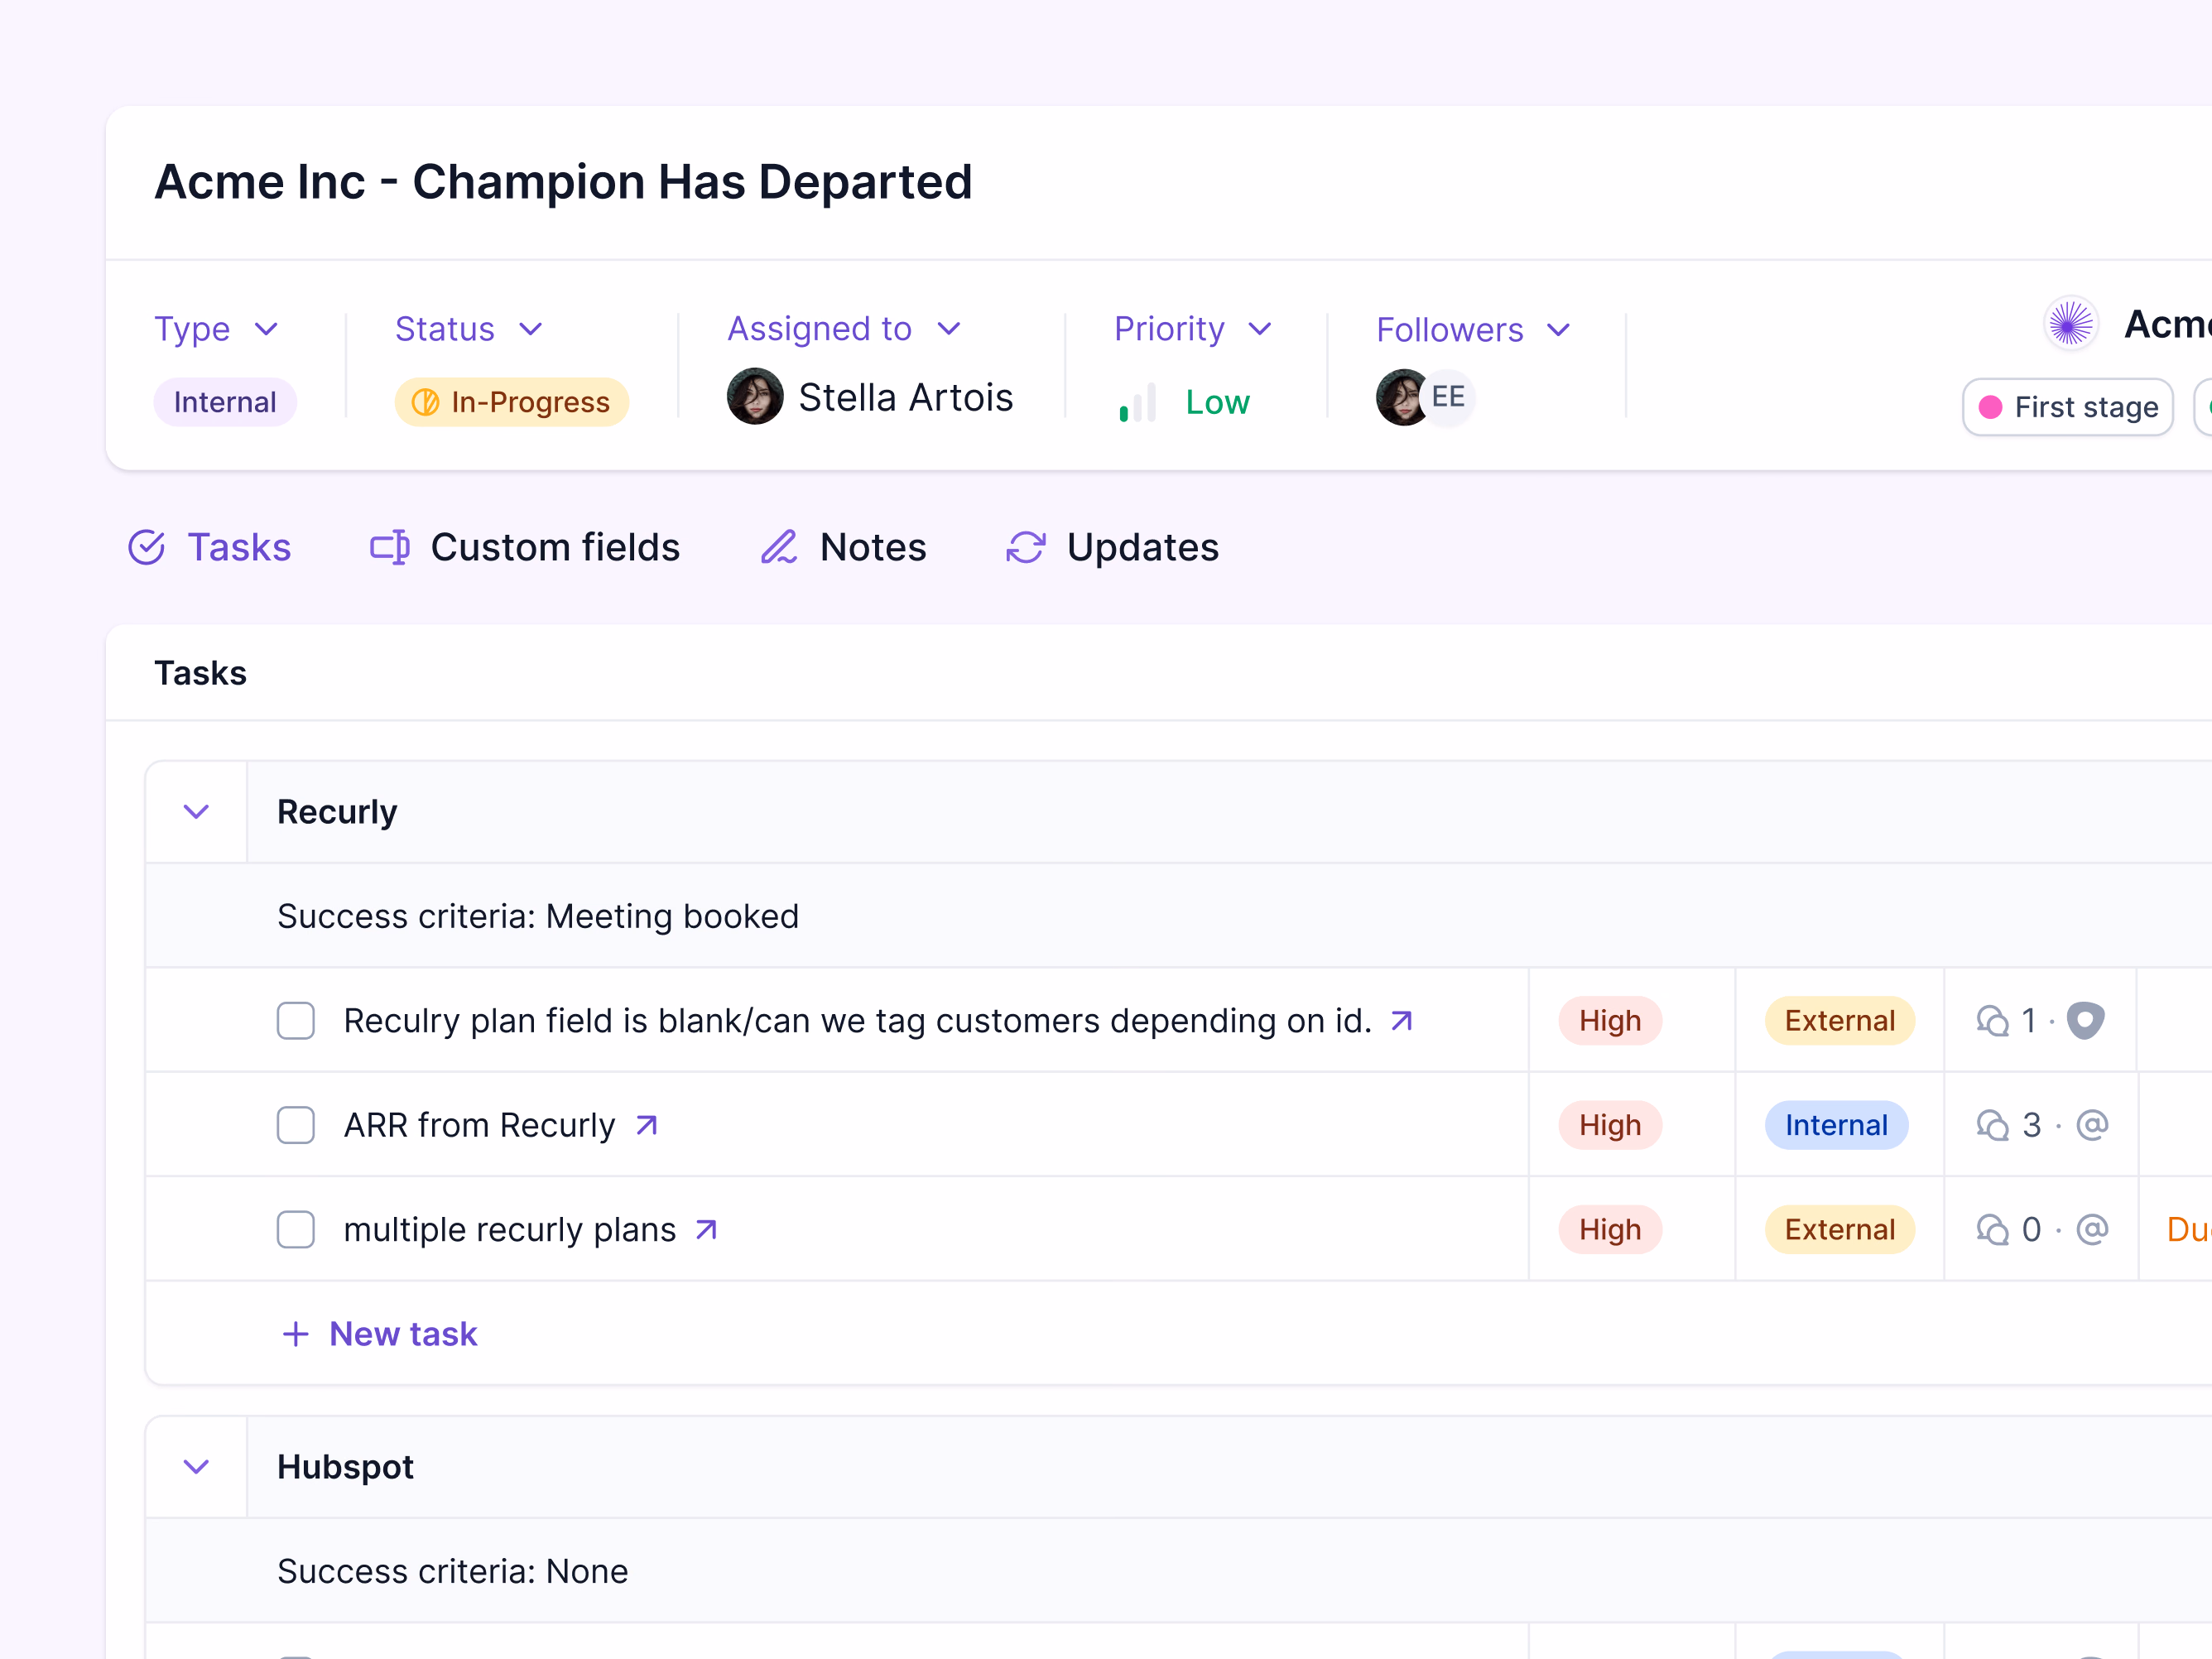Image resolution: width=2212 pixels, height=1659 pixels.
Task: Open multiple recurly plans via arrow icon
Action: pyautogui.click(x=707, y=1229)
